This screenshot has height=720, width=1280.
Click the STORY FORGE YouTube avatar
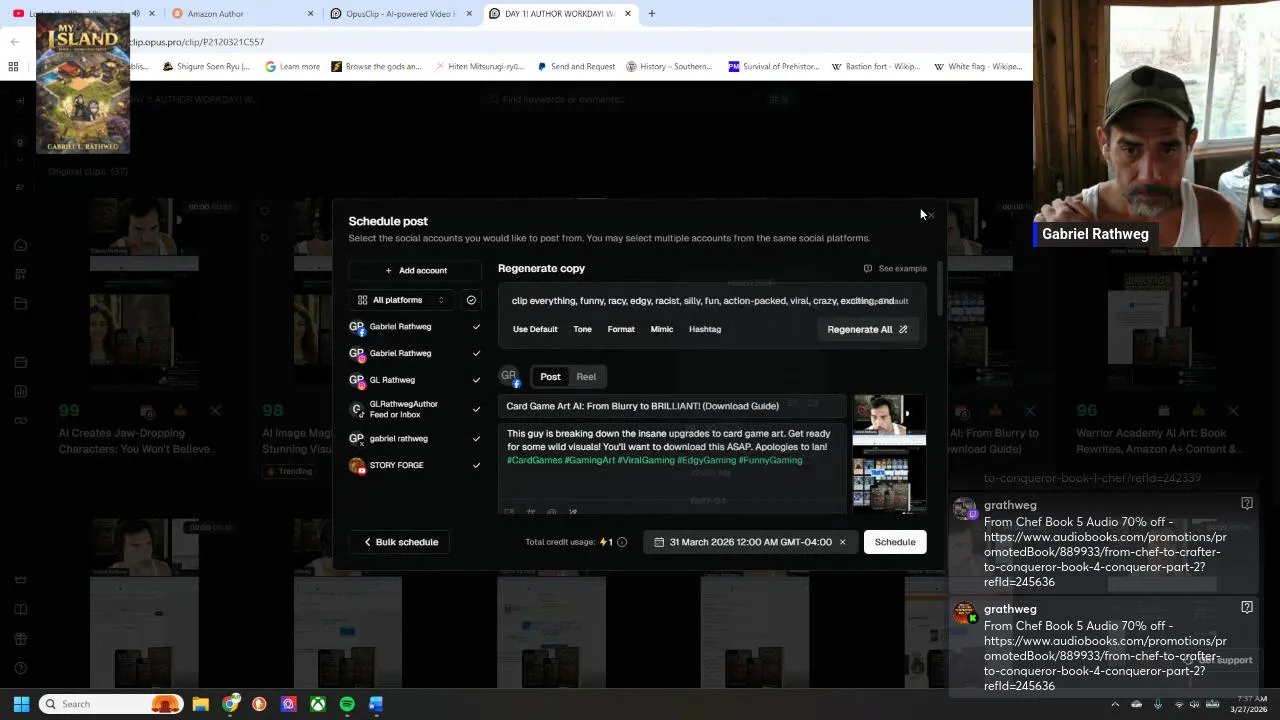(x=357, y=465)
